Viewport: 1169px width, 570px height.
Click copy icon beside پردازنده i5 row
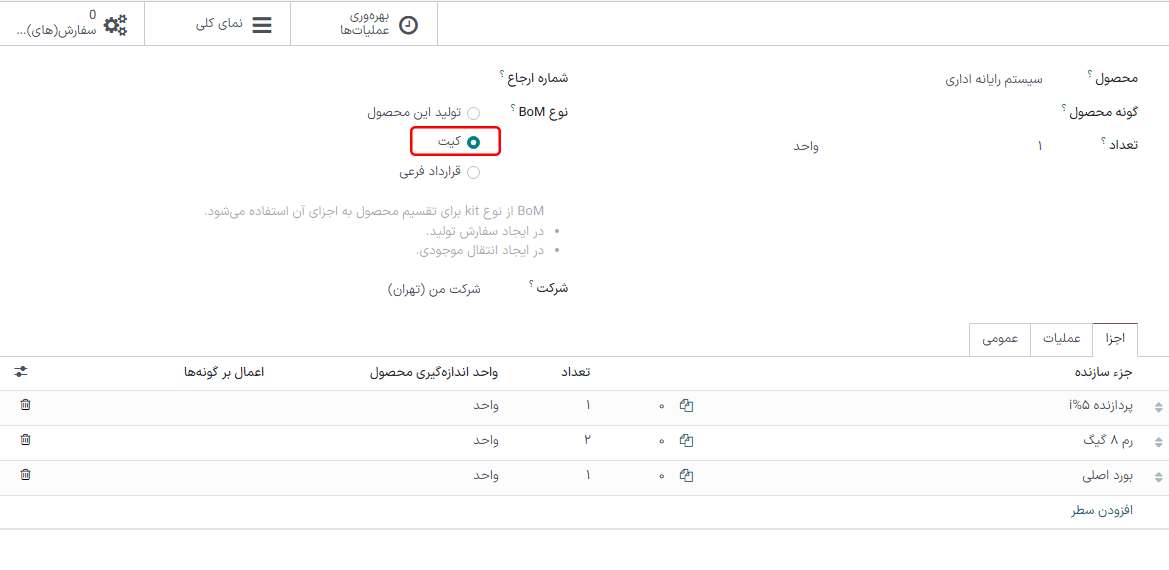[x=686, y=406]
